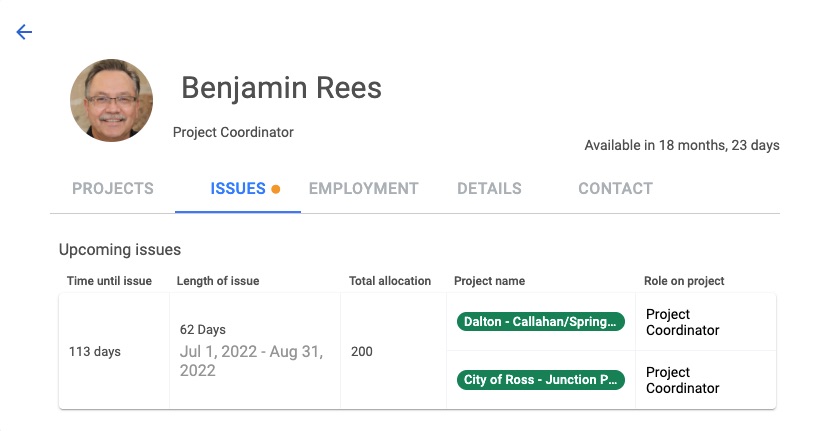Switch to the Projects tab
Screen dimensions: 828x431
(x=113, y=189)
